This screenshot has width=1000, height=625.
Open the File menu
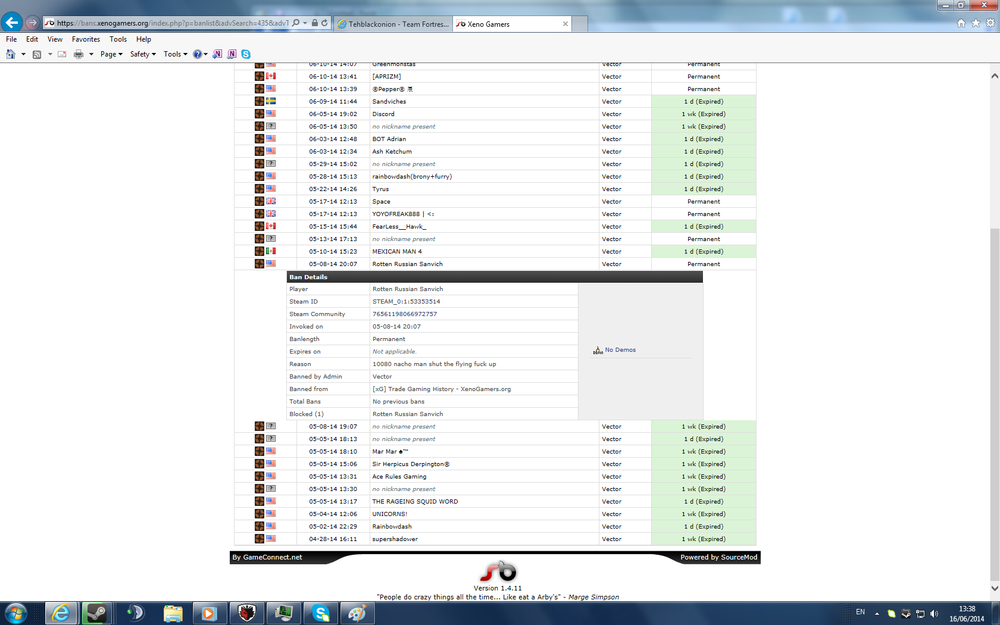pos(11,39)
